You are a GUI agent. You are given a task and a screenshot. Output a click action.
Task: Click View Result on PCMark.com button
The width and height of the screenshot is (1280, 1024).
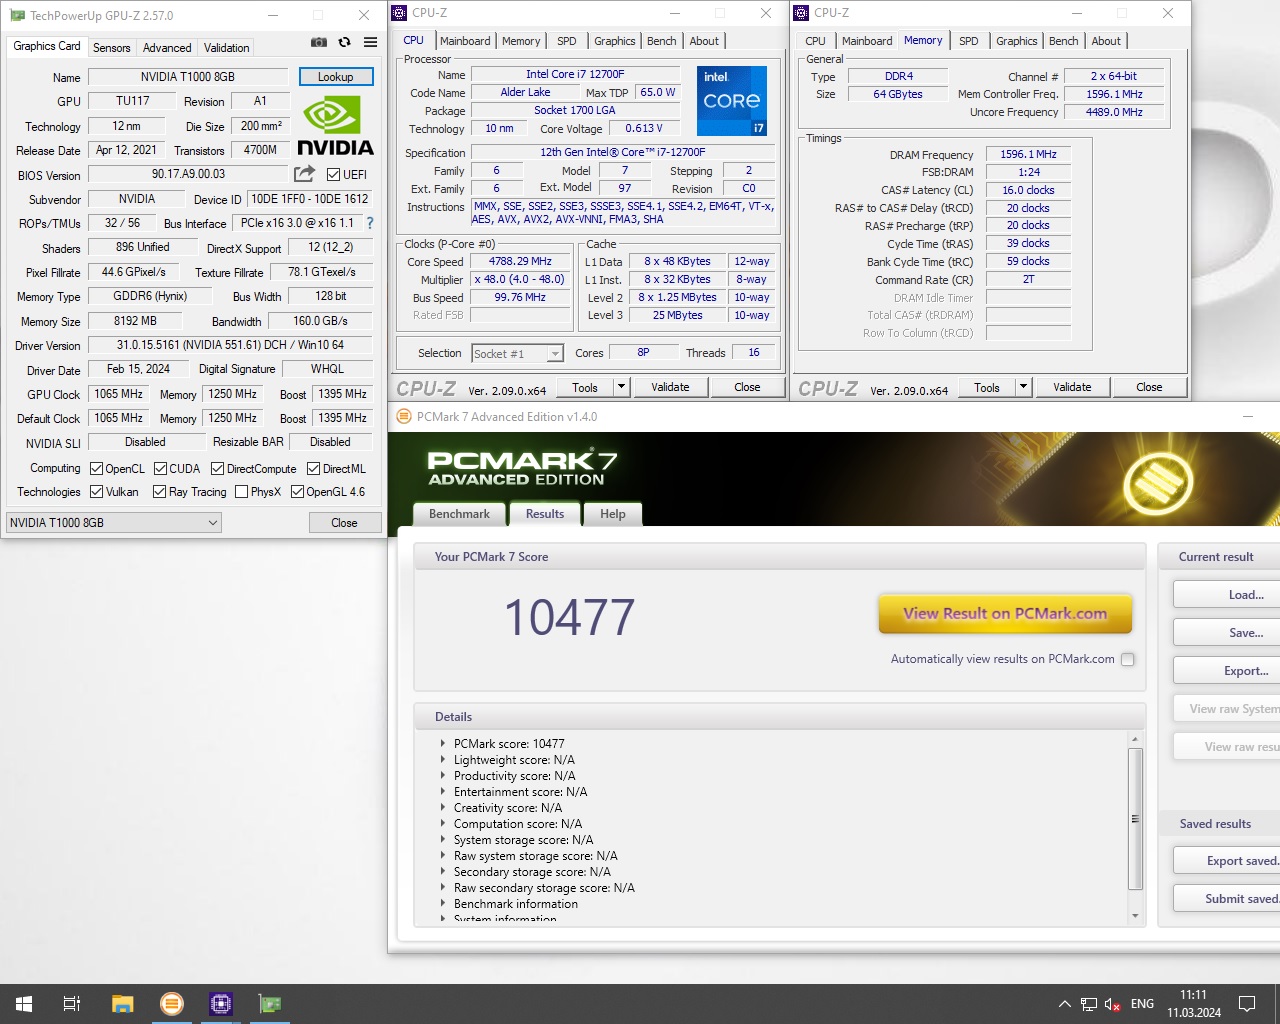(1005, 614)
